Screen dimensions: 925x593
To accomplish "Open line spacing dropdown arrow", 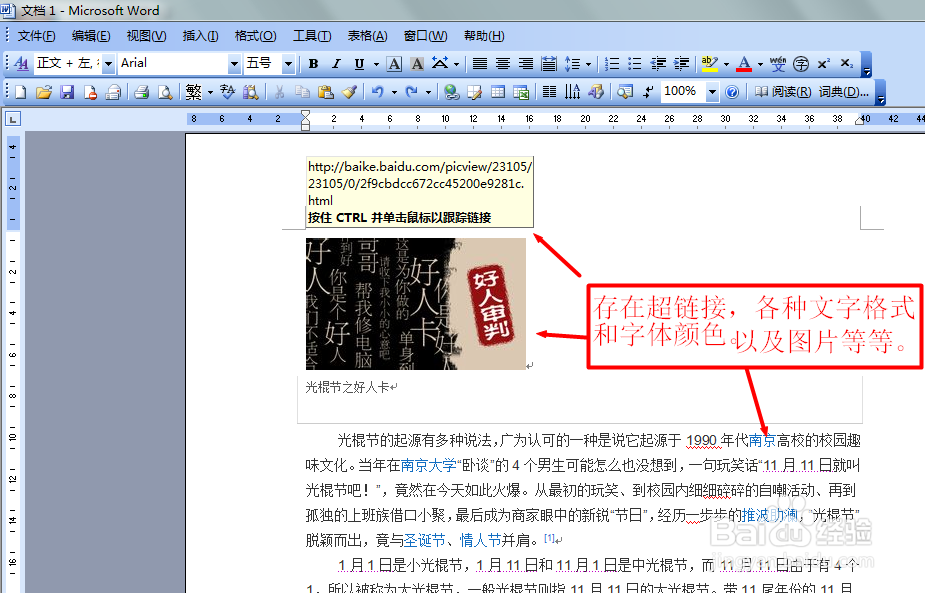I will coord(588,63).
